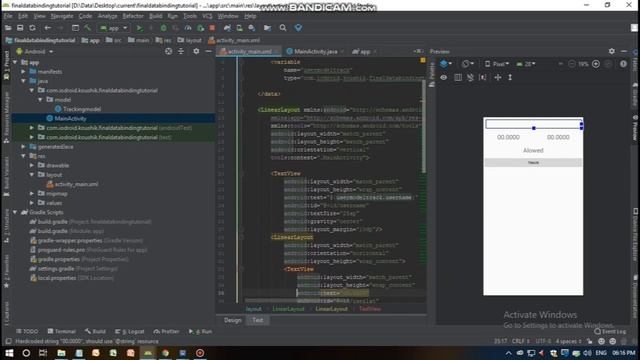Click the Track button in layout preview
The height and width of the screenshot is (360, 640).
[x=533, y=162]
